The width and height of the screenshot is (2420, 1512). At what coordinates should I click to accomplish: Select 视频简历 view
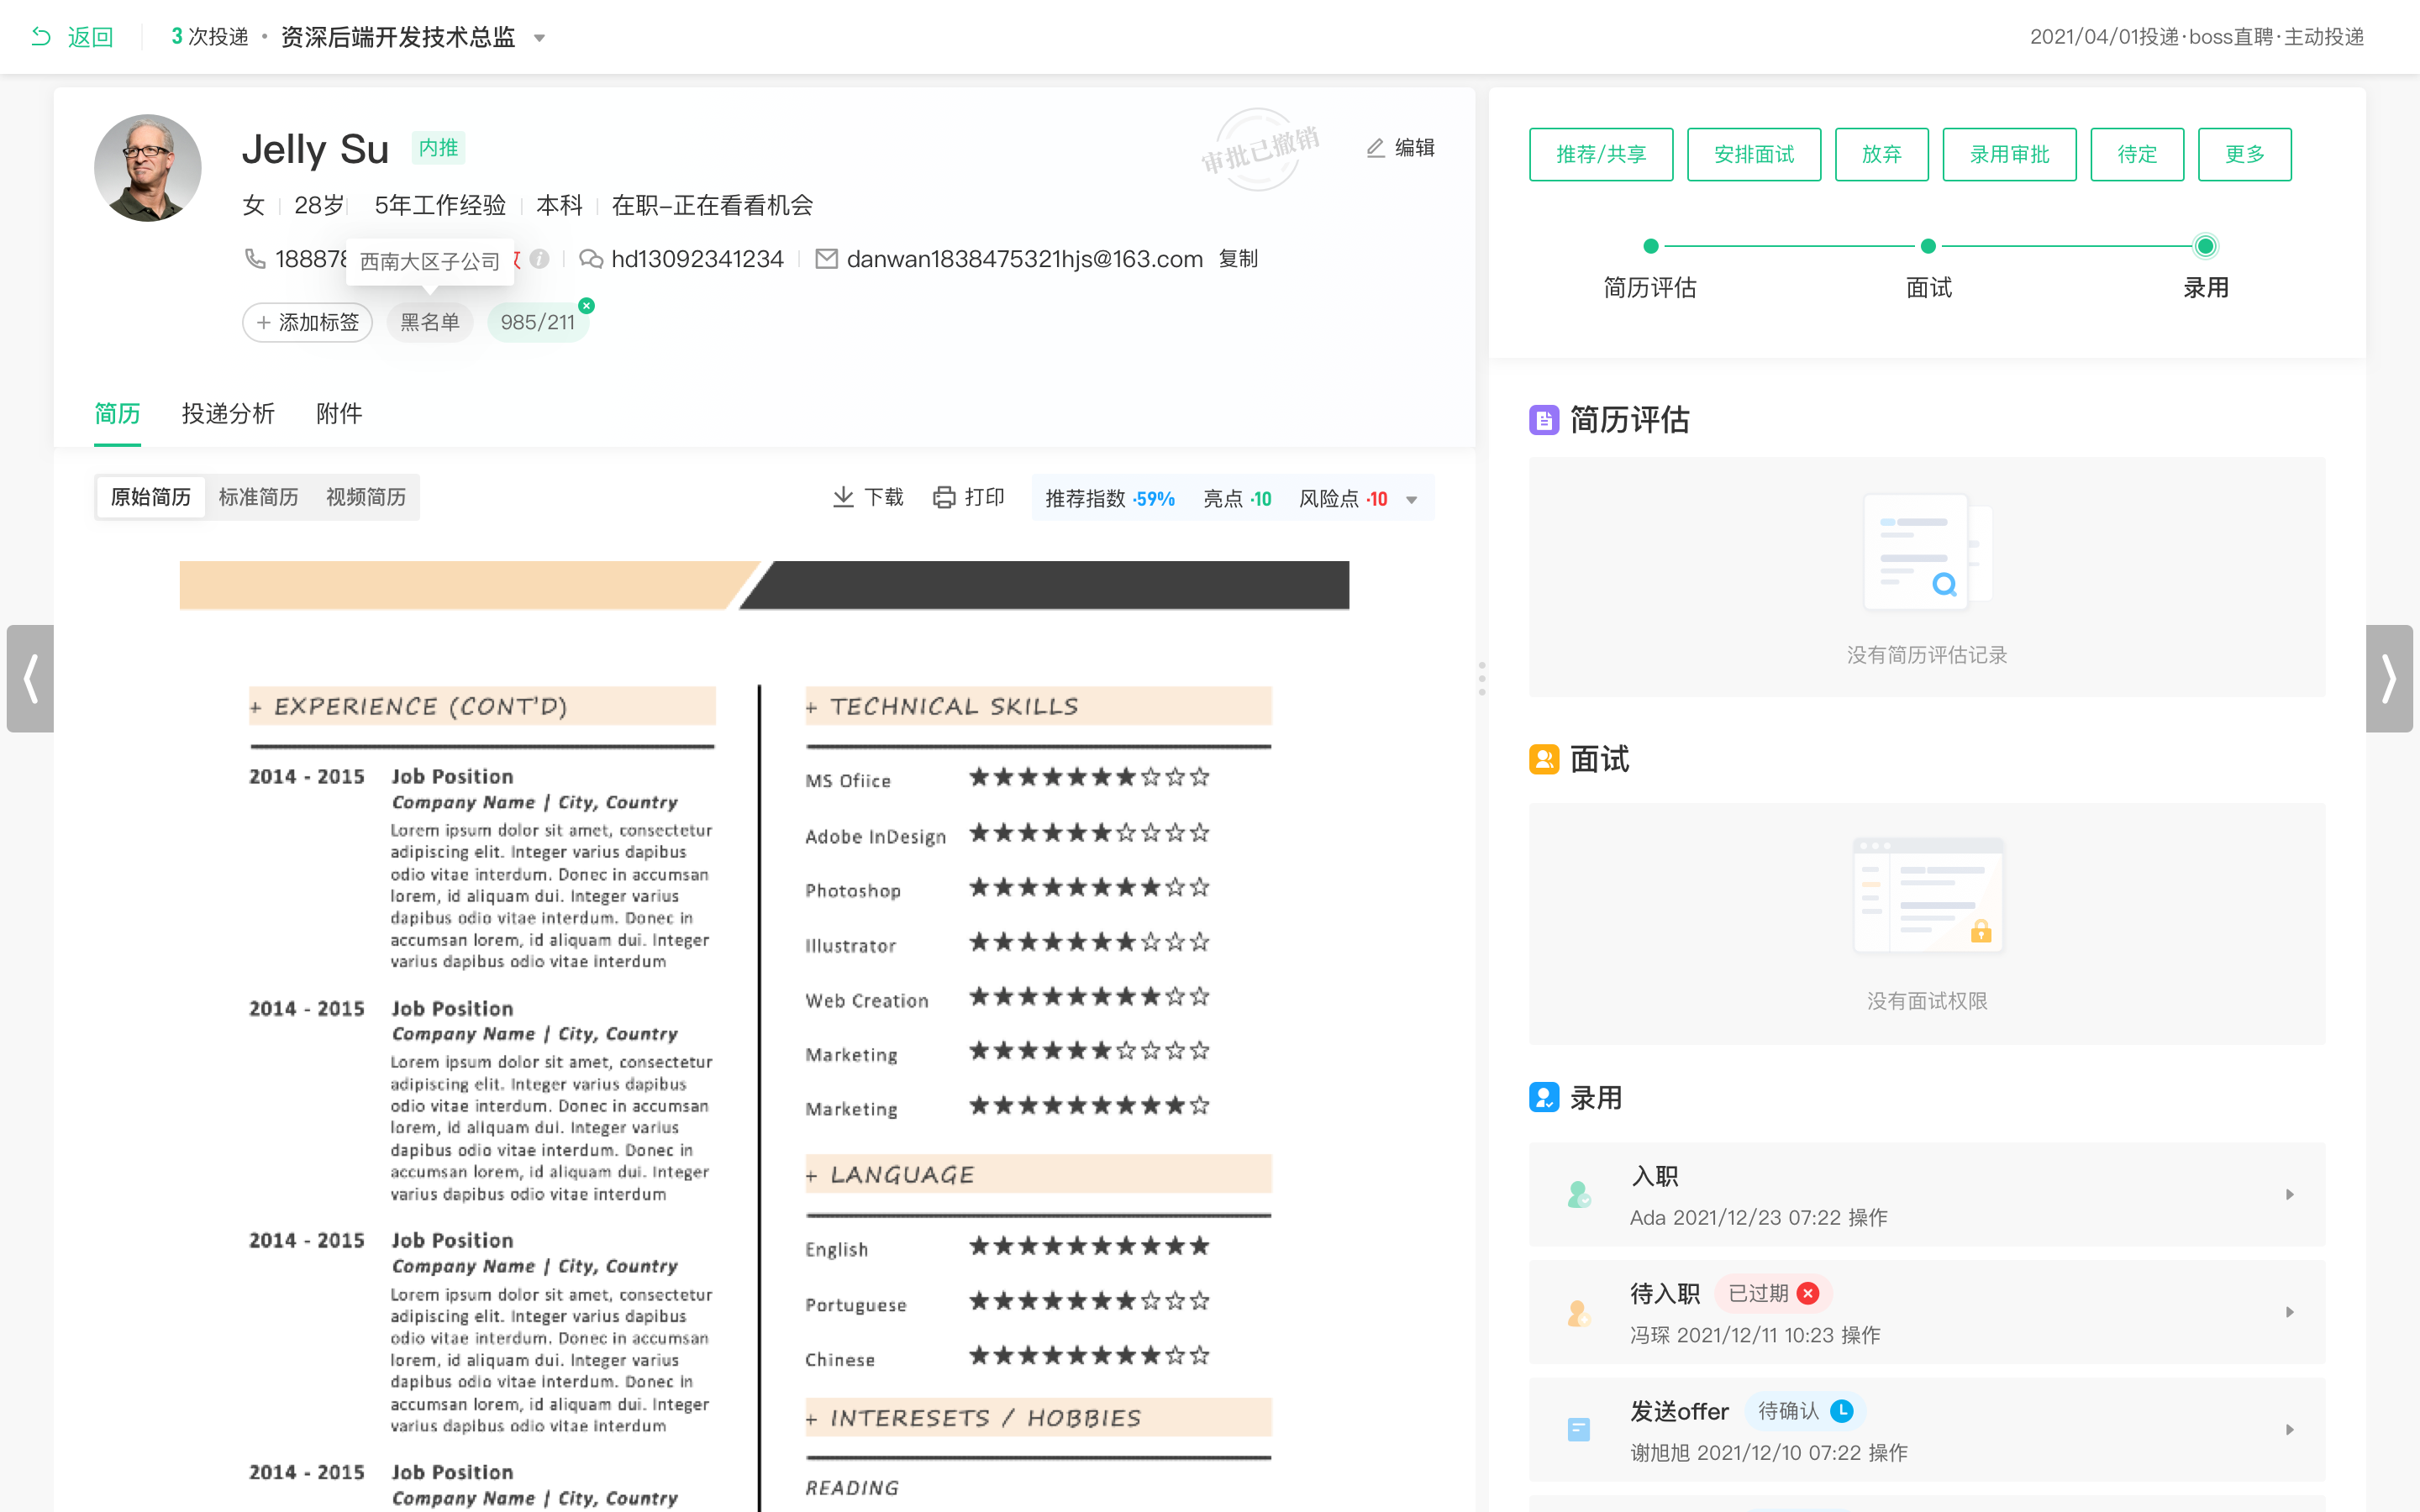click(366, 497)
